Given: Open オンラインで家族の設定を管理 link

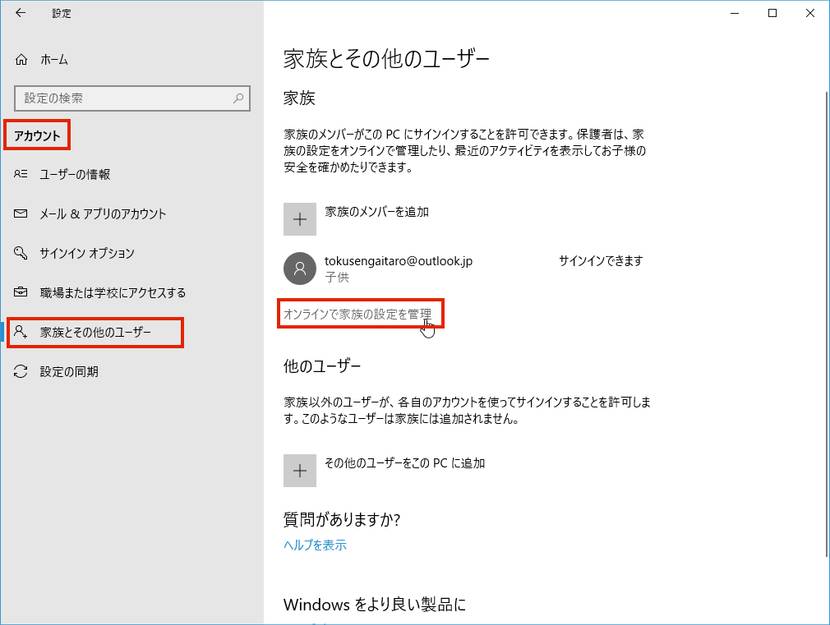Looking at the screenshot, I should [358, 314].
